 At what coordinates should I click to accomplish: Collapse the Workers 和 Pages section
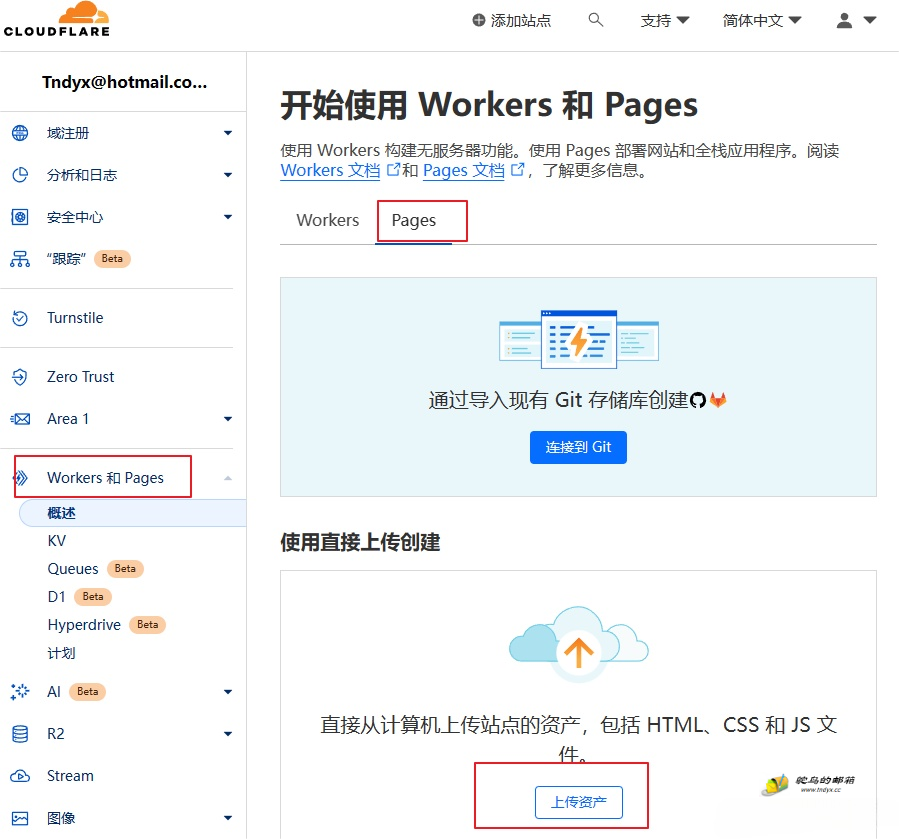(x=228, y=478)
